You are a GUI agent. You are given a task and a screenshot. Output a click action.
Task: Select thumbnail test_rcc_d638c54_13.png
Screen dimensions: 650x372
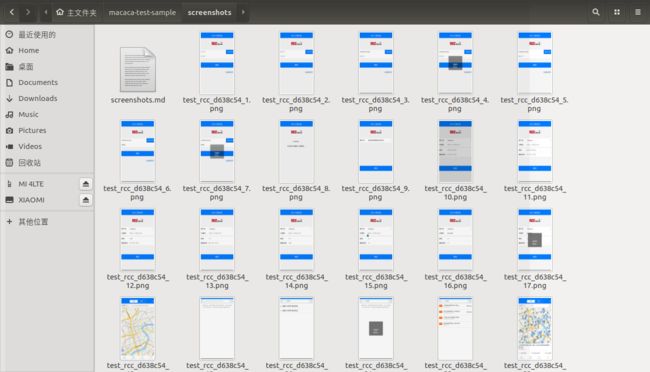pos(217,240)
